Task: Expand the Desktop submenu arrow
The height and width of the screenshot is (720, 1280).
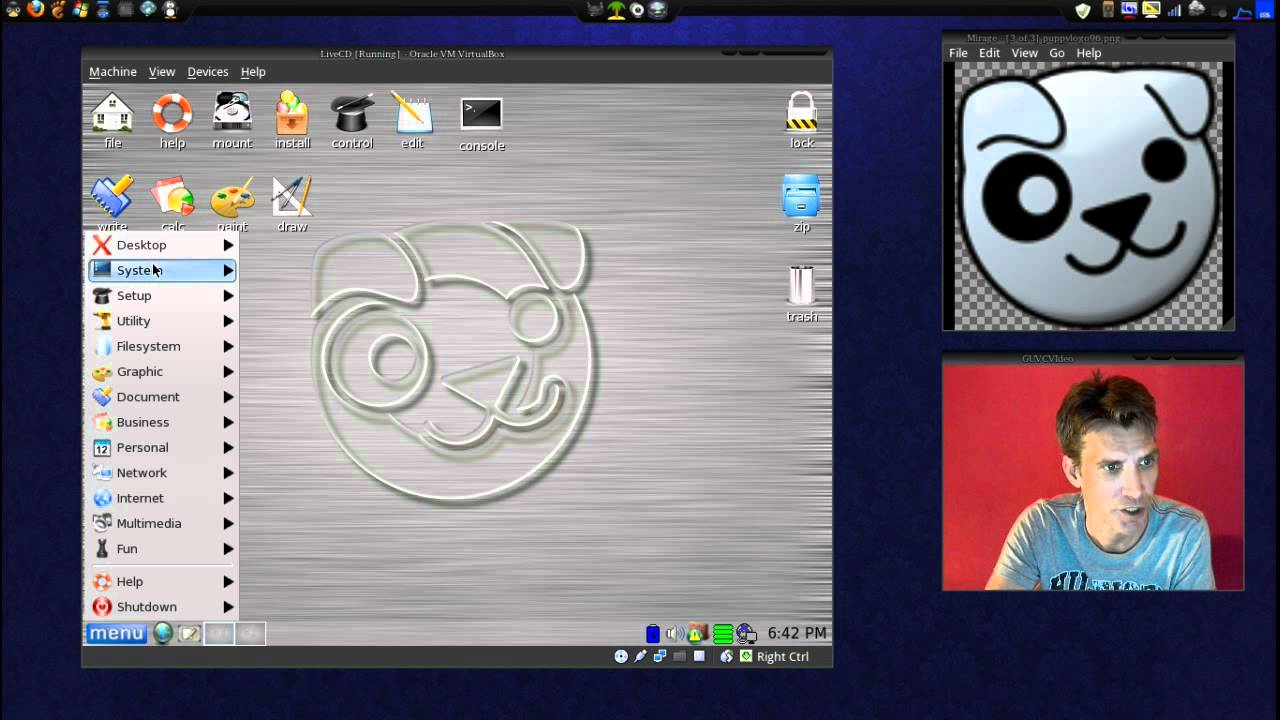Action: pos(228,245)
